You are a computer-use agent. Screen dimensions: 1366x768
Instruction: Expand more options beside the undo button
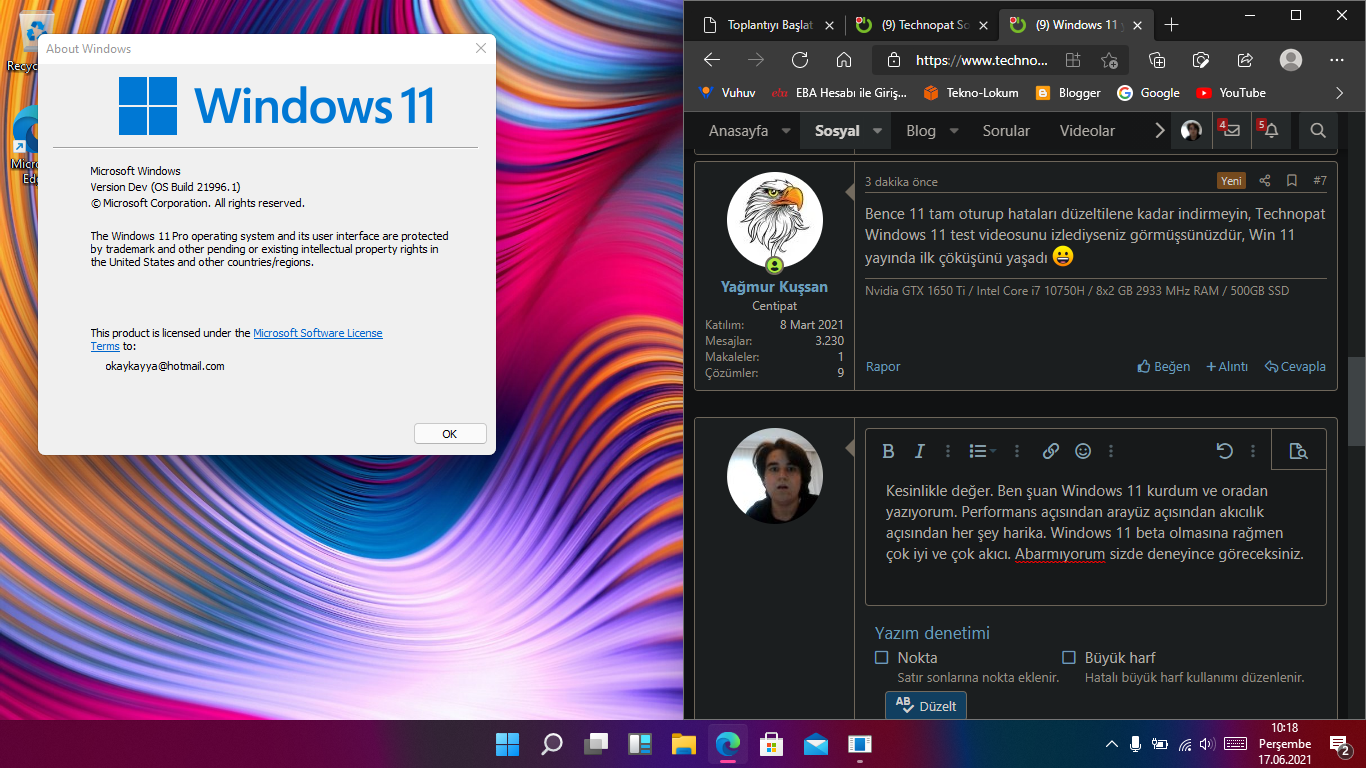tap(1253, 451)
